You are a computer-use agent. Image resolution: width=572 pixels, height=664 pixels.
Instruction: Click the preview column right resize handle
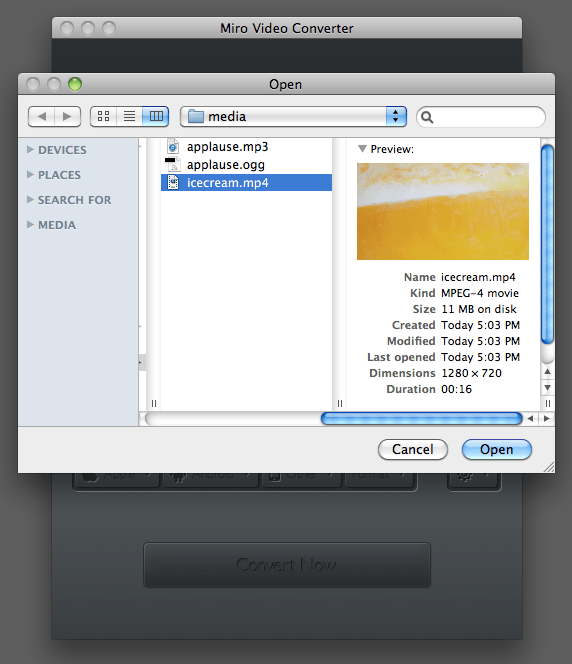click(x=548, y=404)
